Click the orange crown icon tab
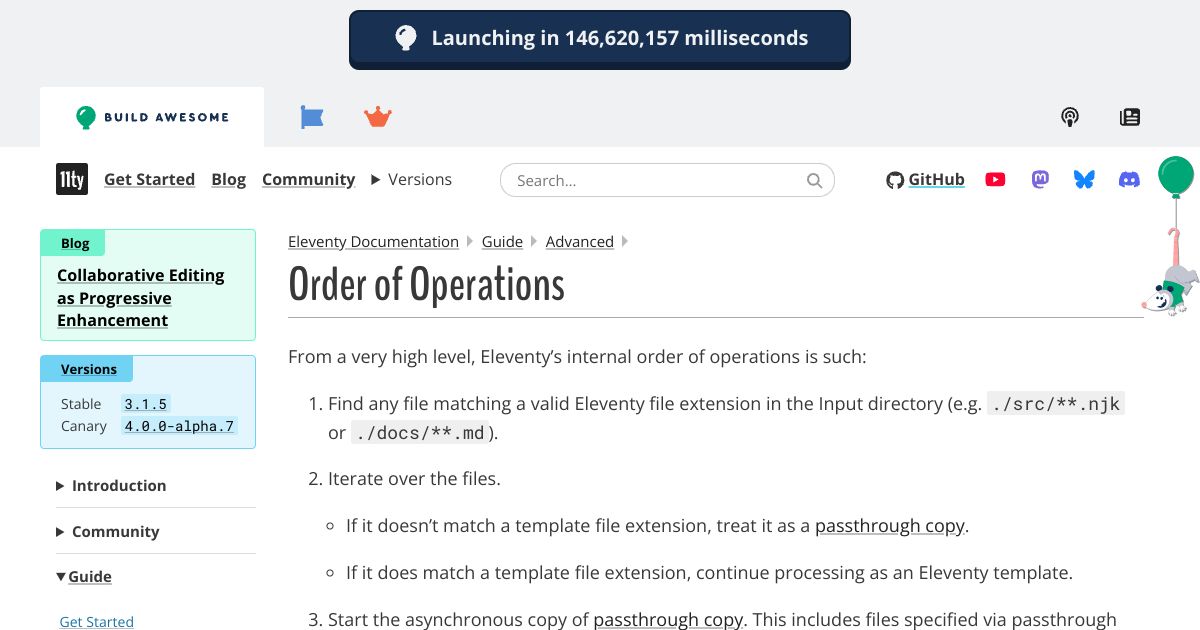The image size is (1200, 630). pyautogui.click(x=378, y=117)
